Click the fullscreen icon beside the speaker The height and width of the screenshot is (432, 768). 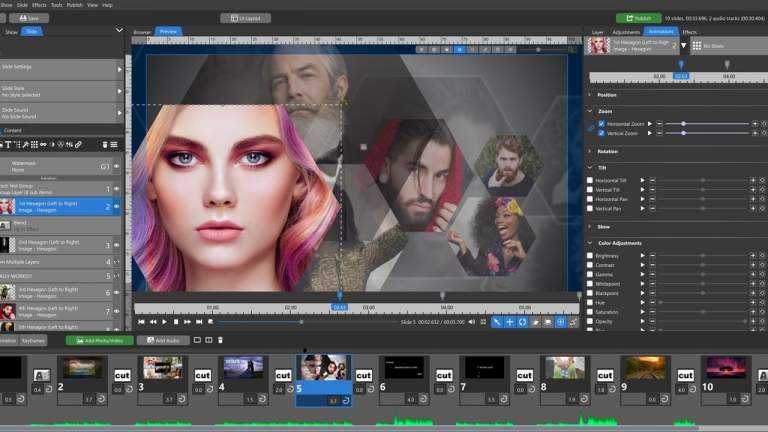click(483, 322)
